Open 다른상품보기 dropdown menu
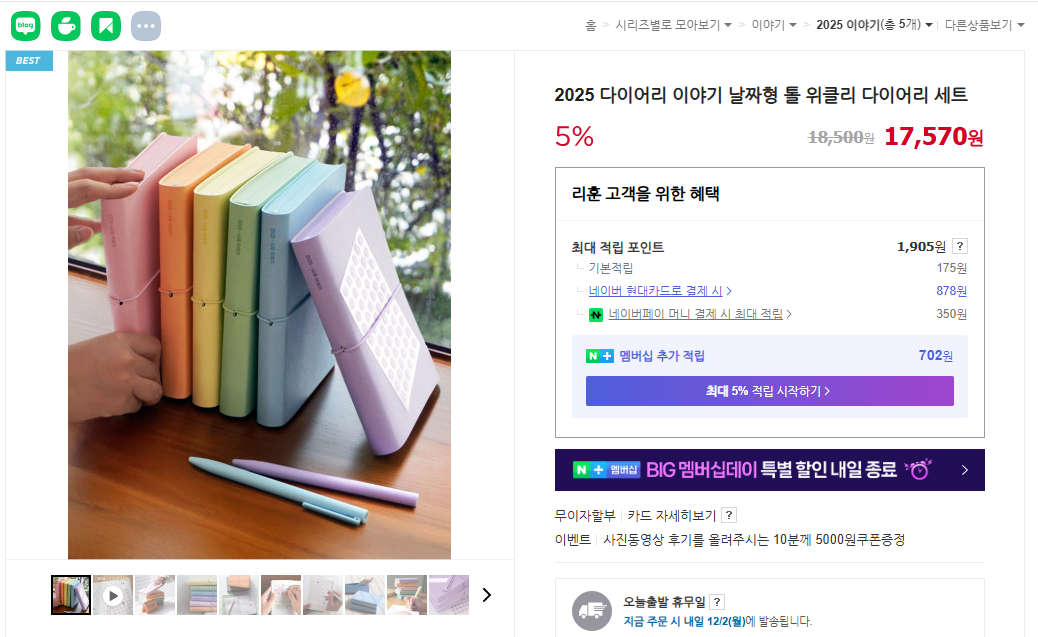 click(984, 25)
